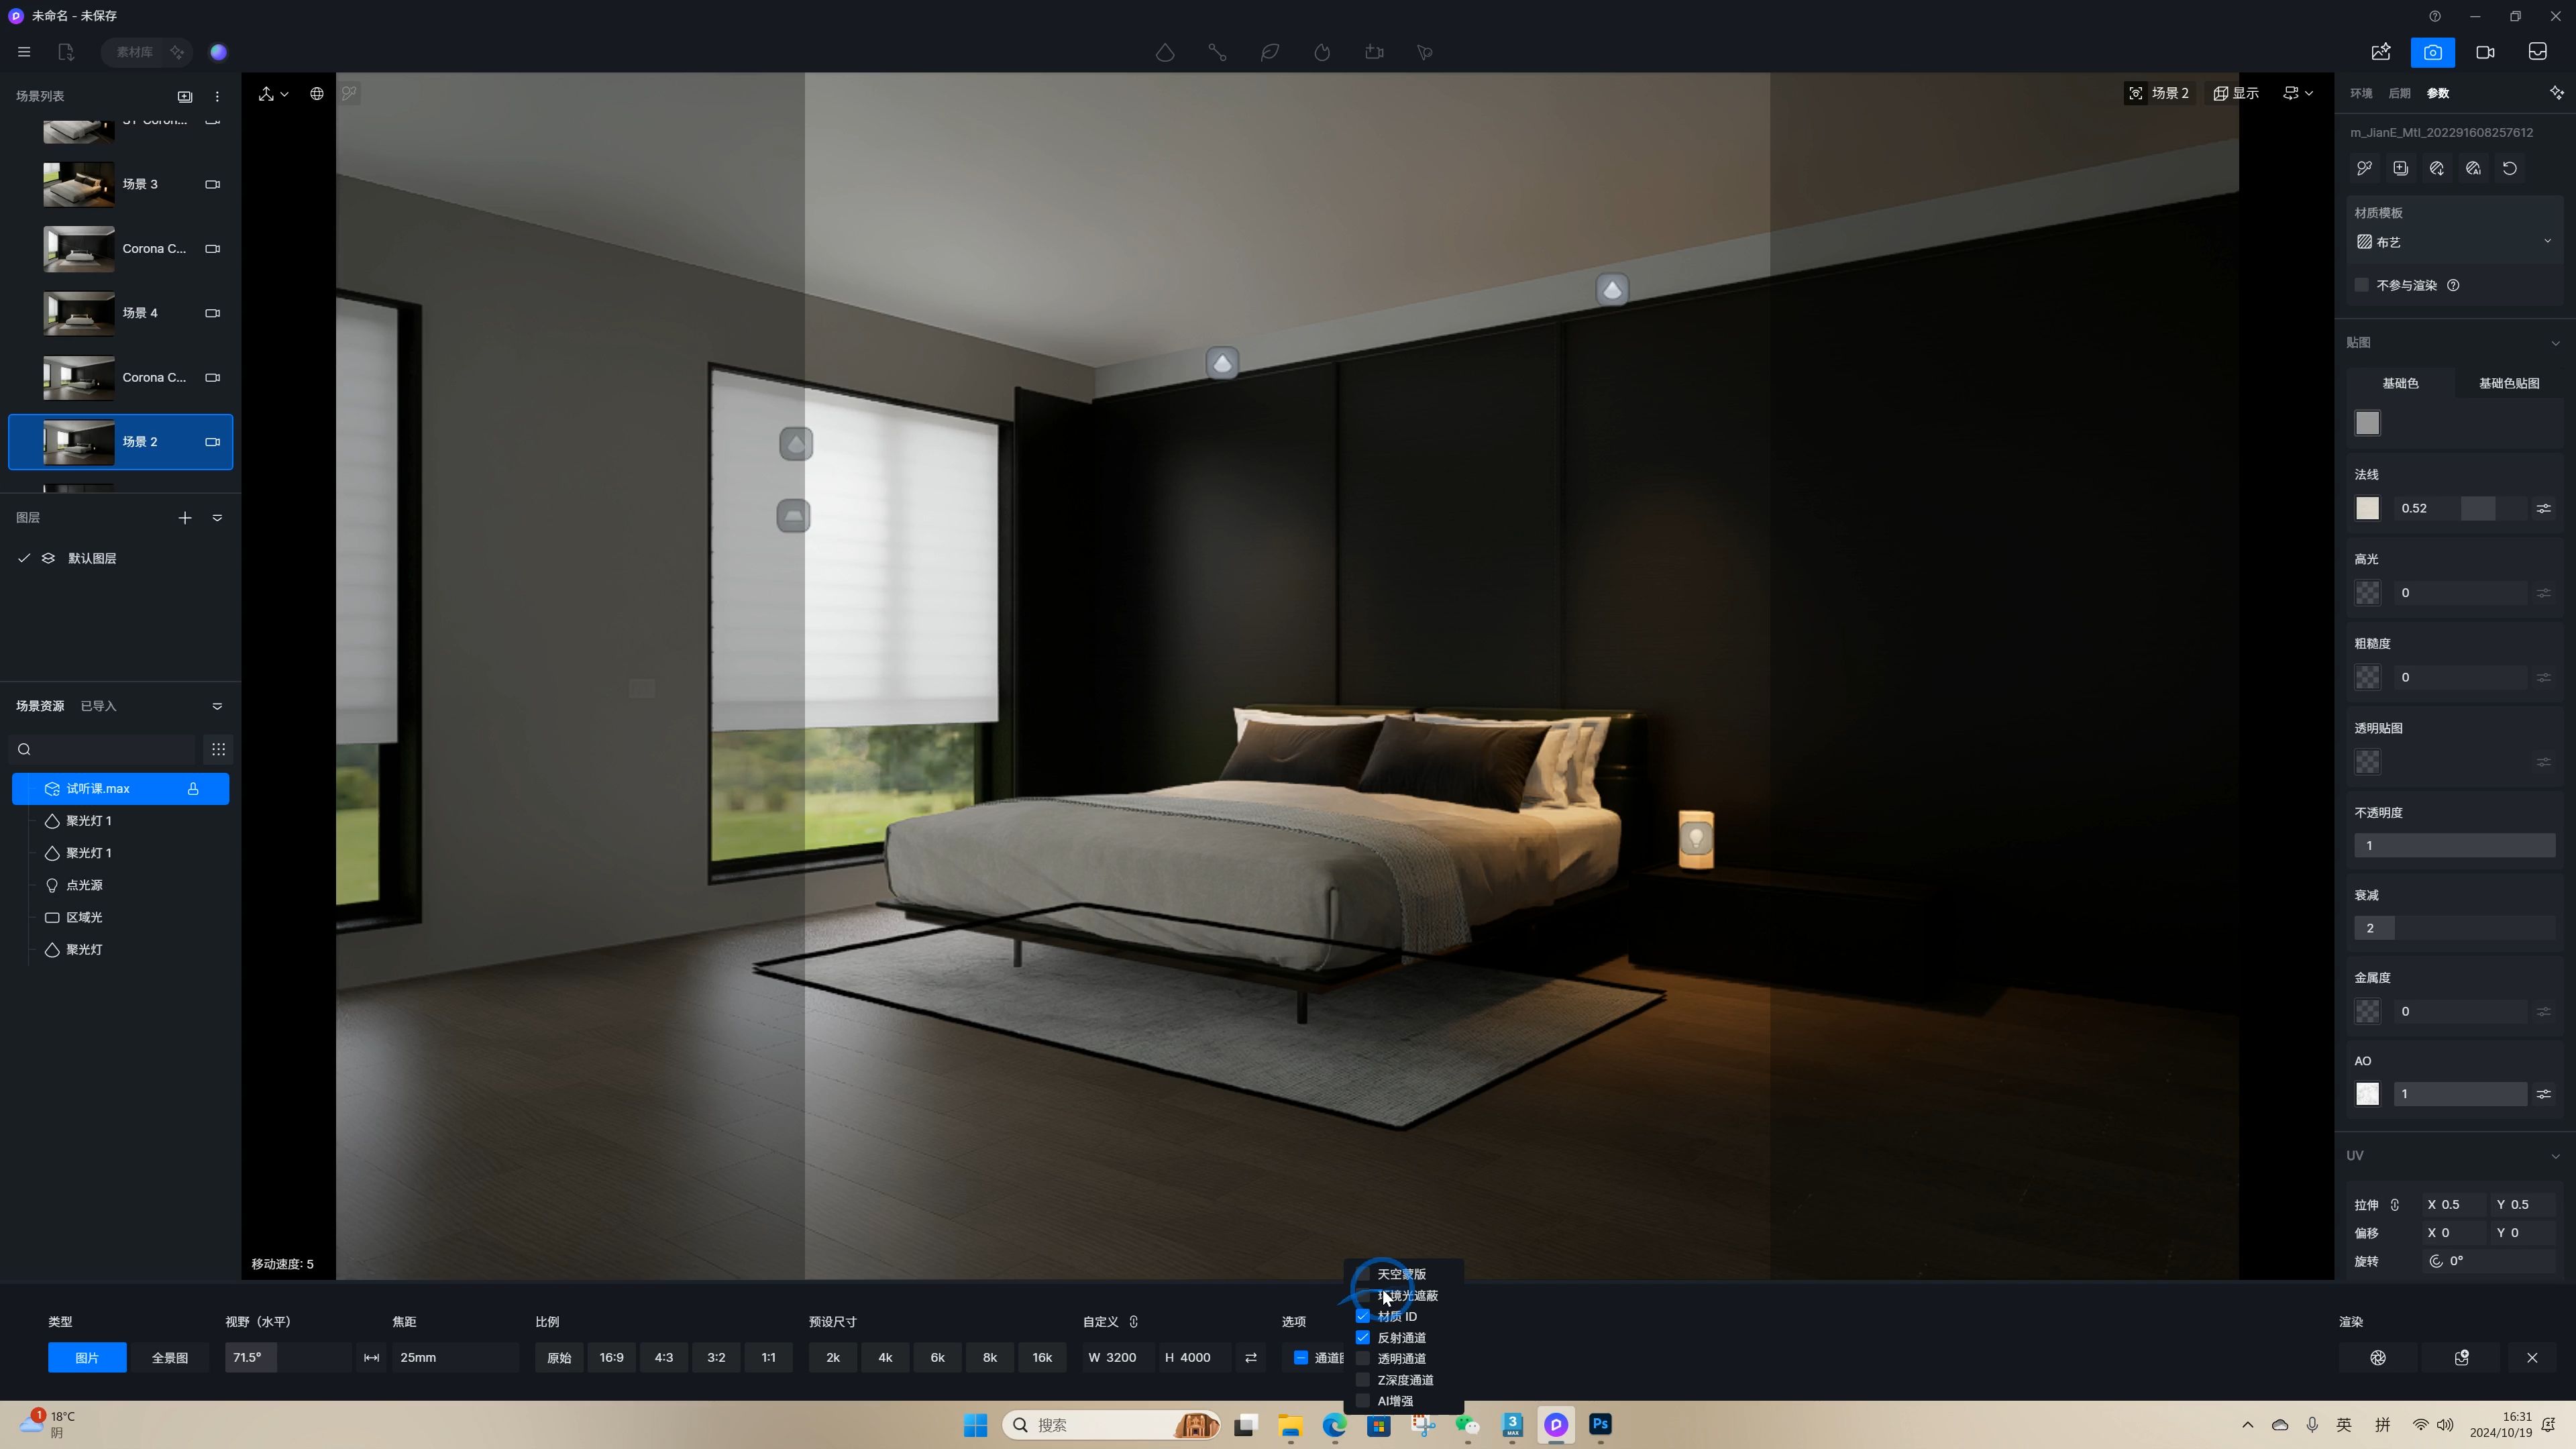This screenshot has height=1449, width=2576.
Task: Click the spotlight gizmo near ceiling right
Action: tap(1612, 291)
